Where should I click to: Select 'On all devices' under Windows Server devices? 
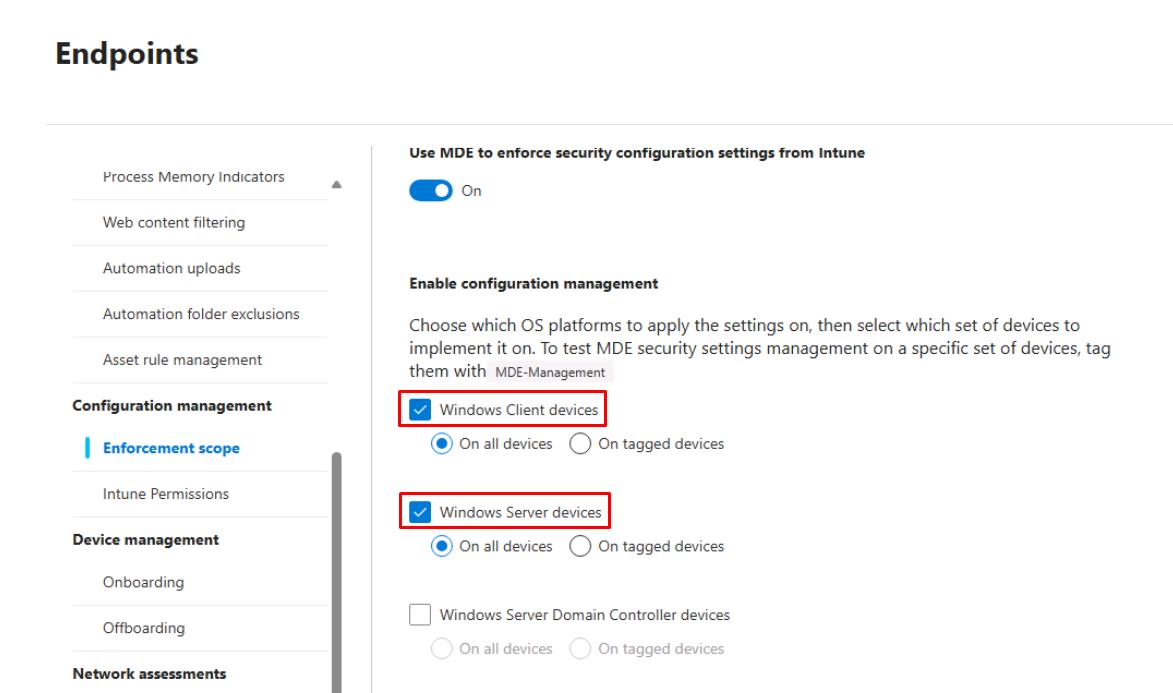pos(442,547)
